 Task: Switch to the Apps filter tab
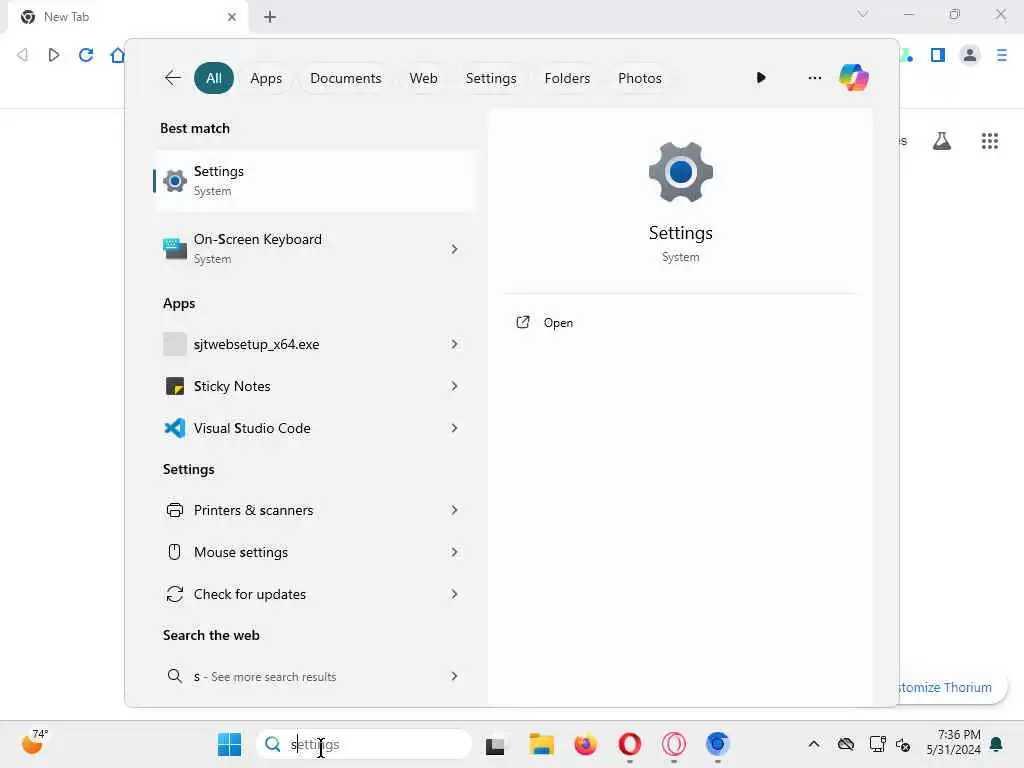click(266, 78)
